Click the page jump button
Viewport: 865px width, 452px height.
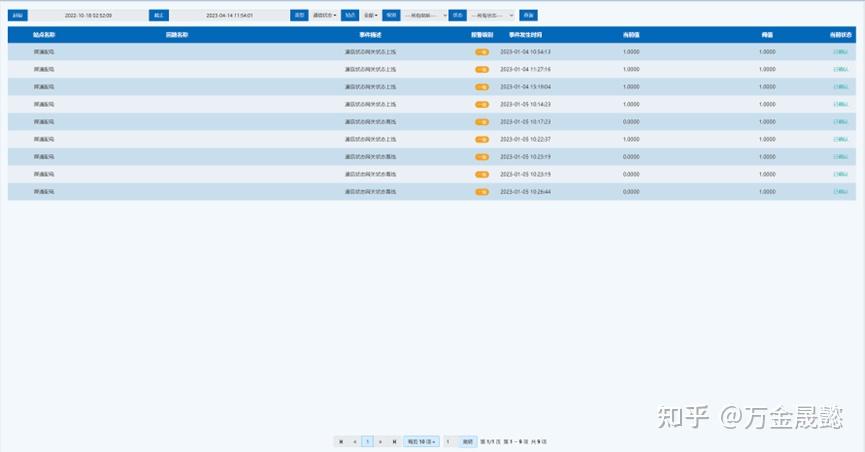467,441
